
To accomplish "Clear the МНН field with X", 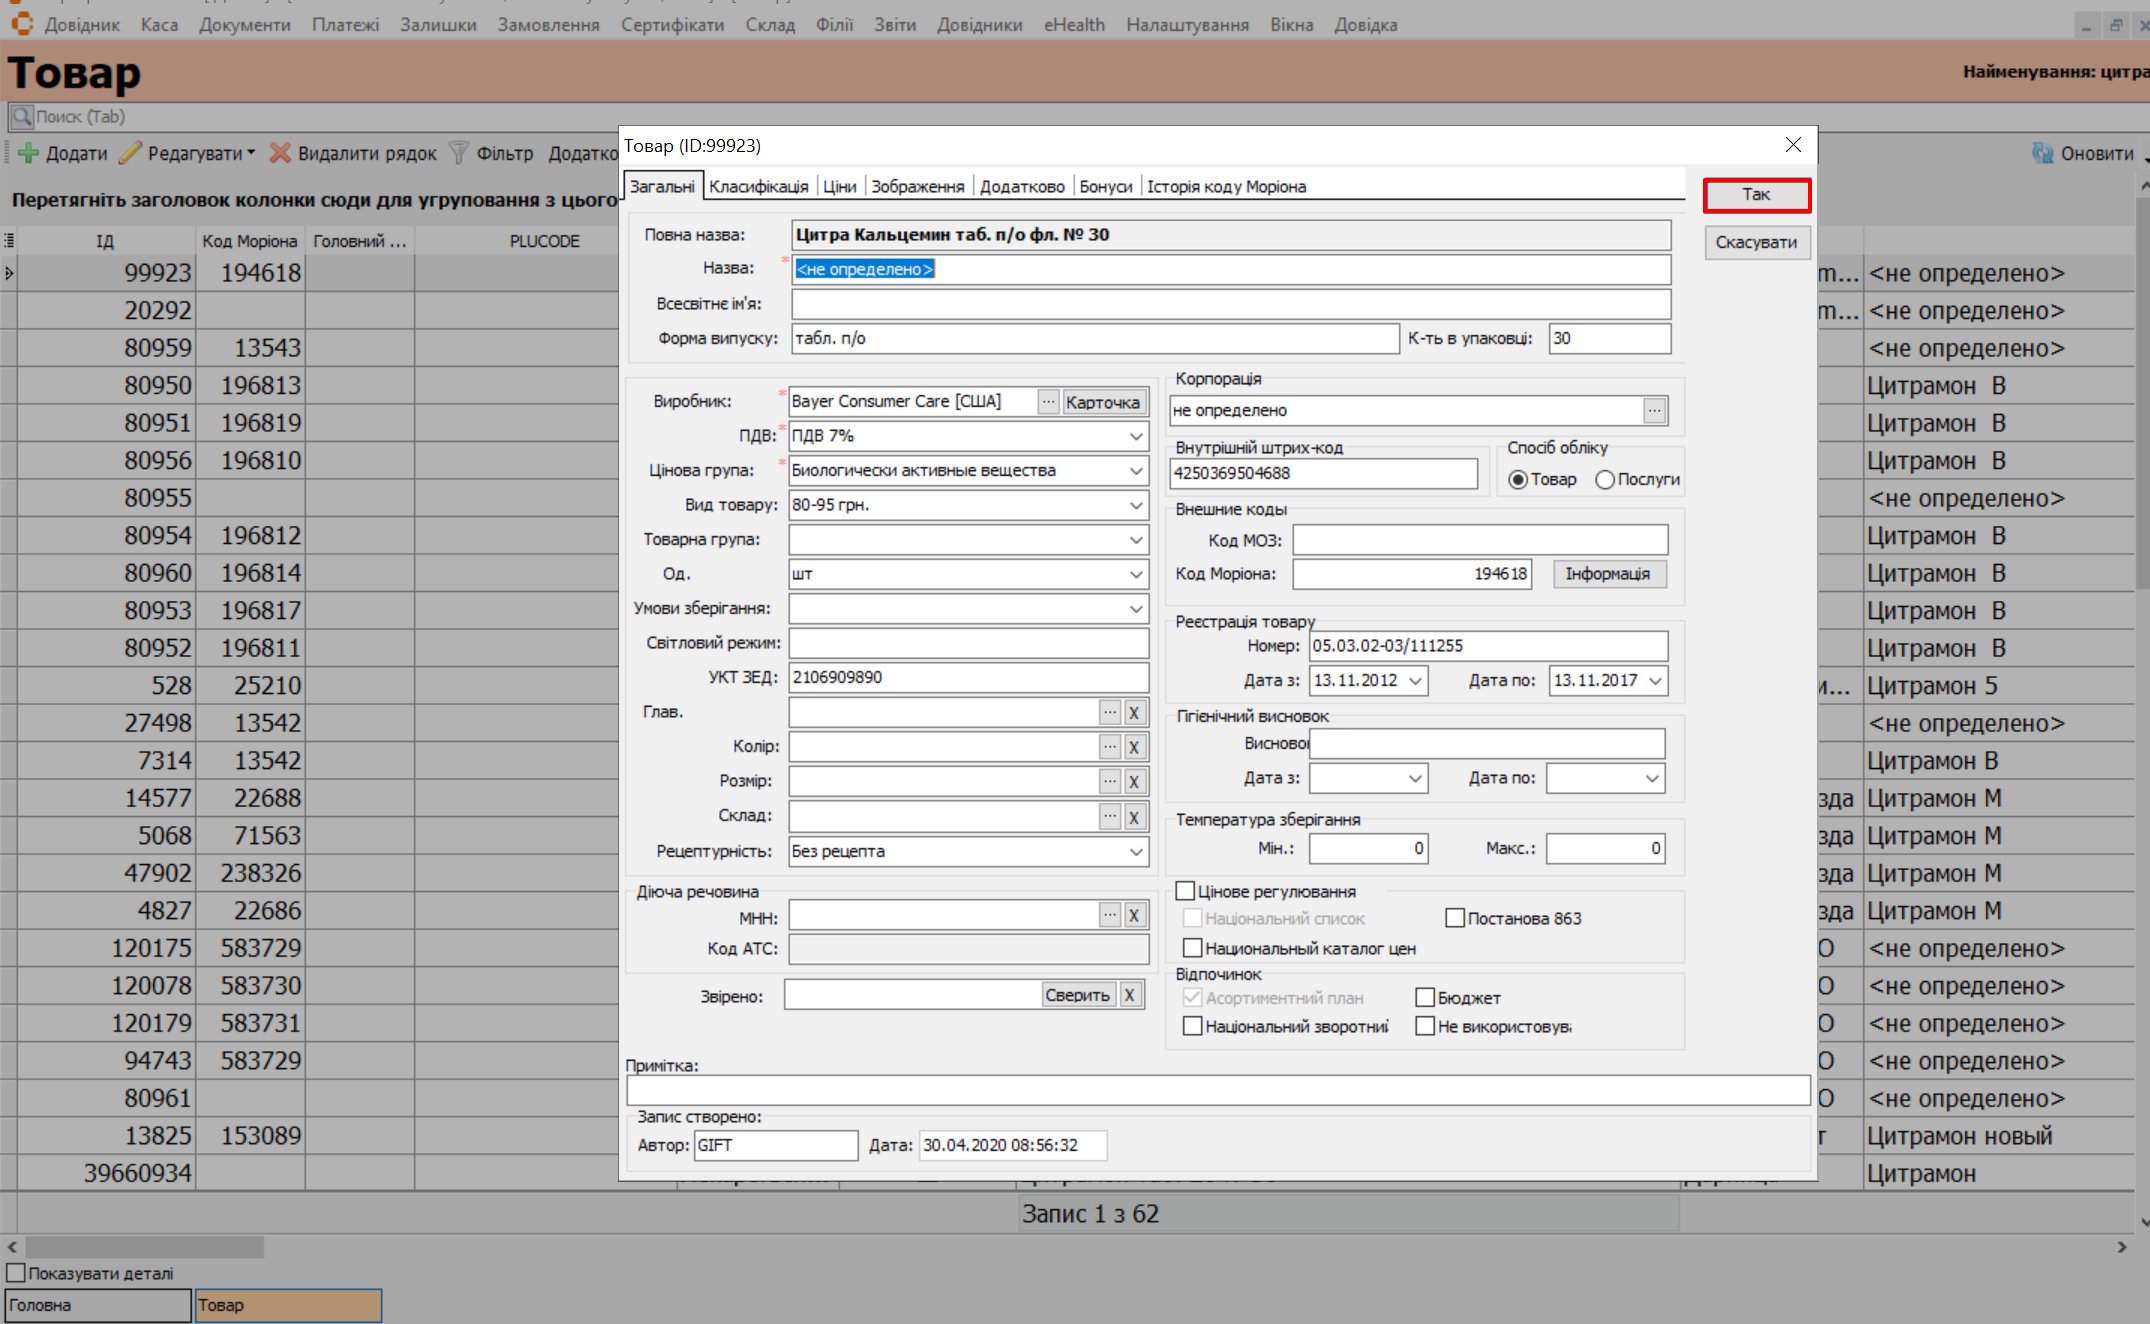I will (x=1134, y=915).
